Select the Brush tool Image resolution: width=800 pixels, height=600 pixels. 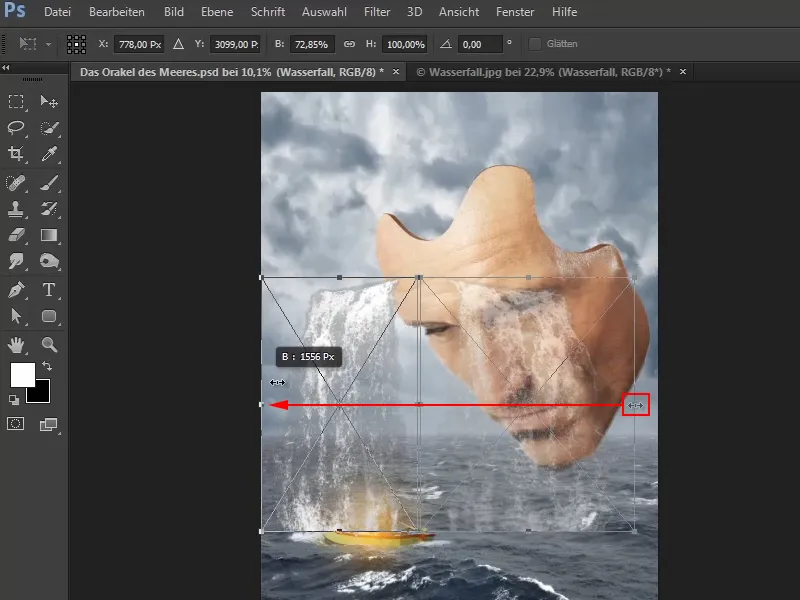point(49,183)
